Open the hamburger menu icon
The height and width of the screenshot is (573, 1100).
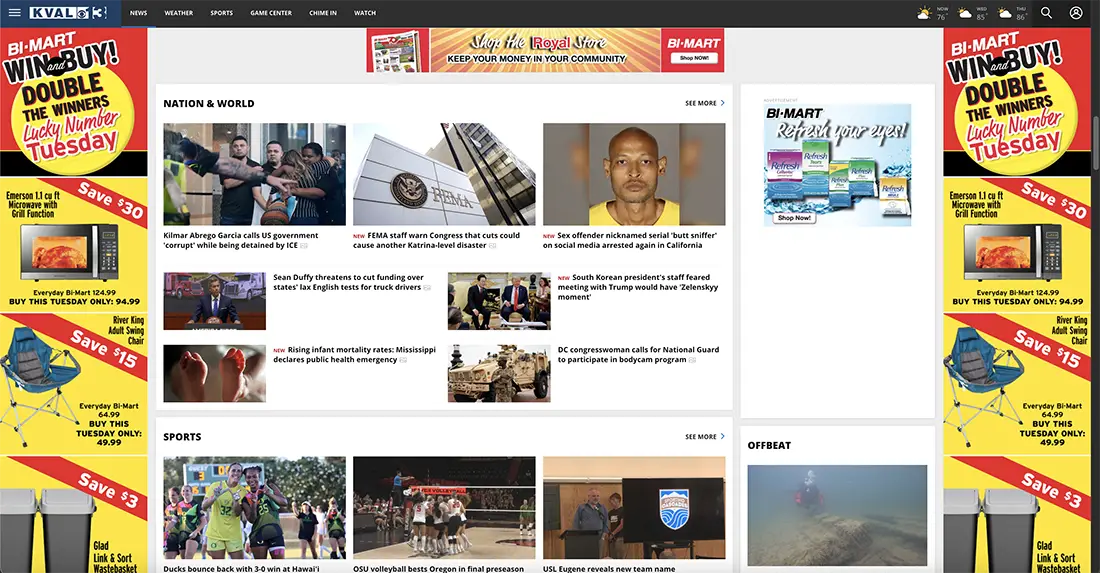(x=14, y=13)
